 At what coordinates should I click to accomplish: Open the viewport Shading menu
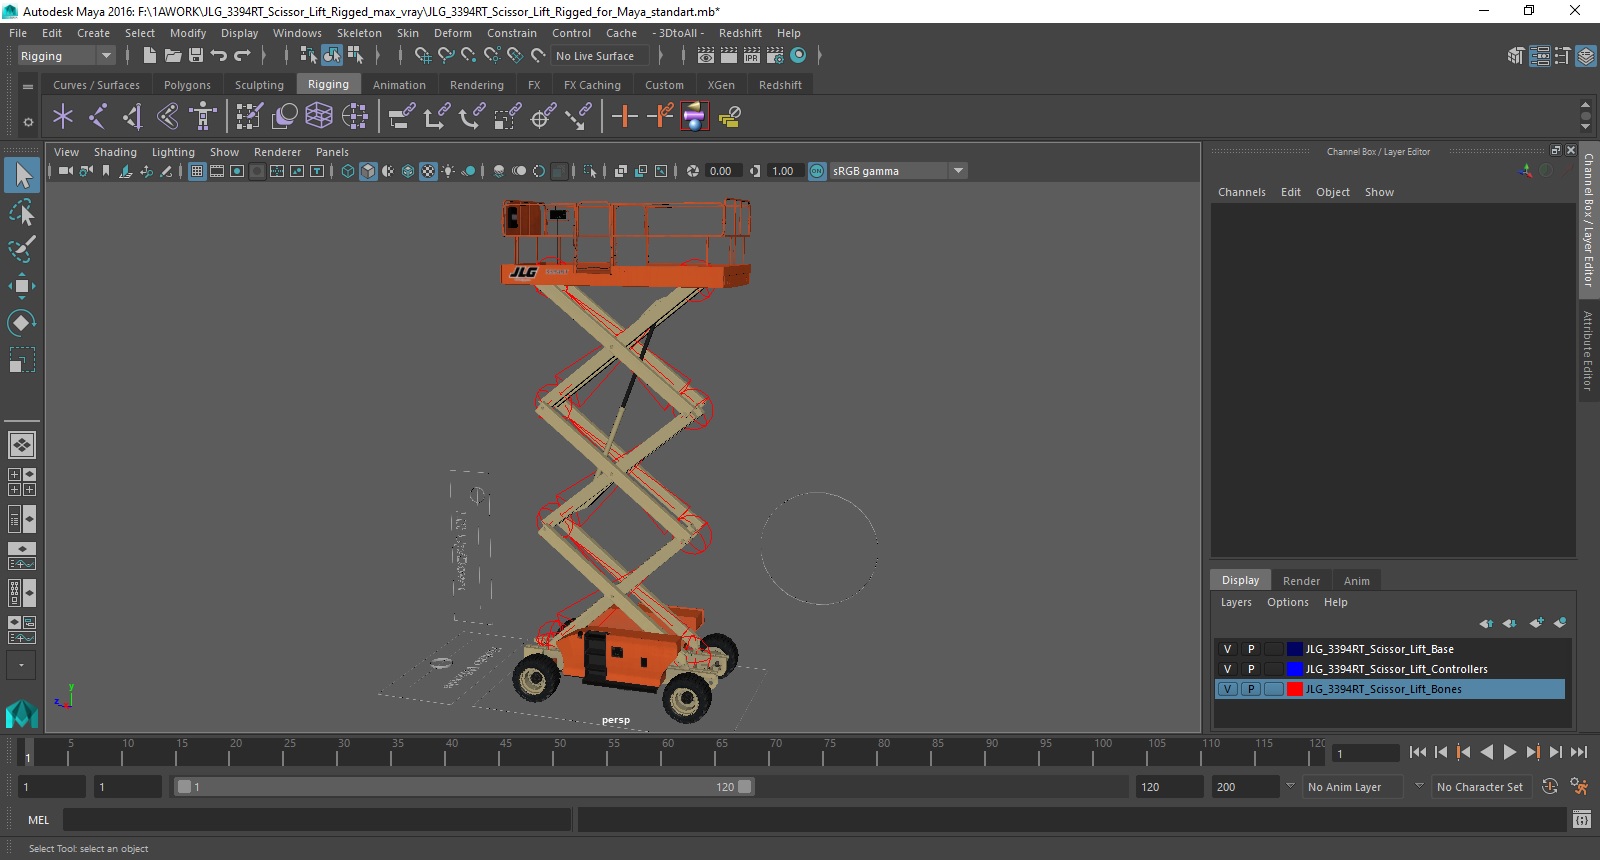pos(115,152)
